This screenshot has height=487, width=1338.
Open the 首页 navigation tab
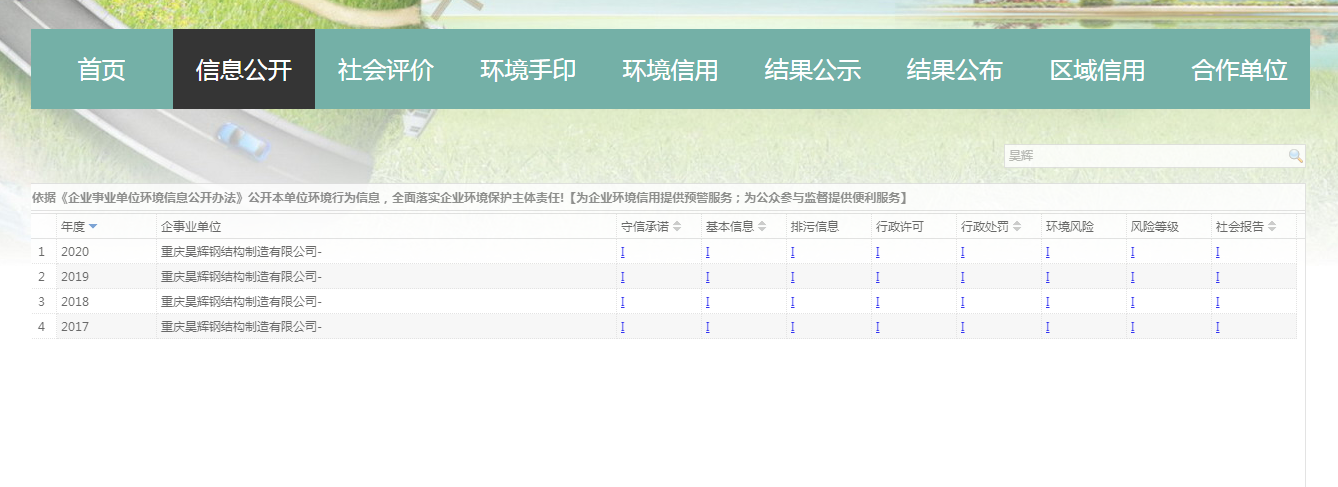click(x=102, y=70)
